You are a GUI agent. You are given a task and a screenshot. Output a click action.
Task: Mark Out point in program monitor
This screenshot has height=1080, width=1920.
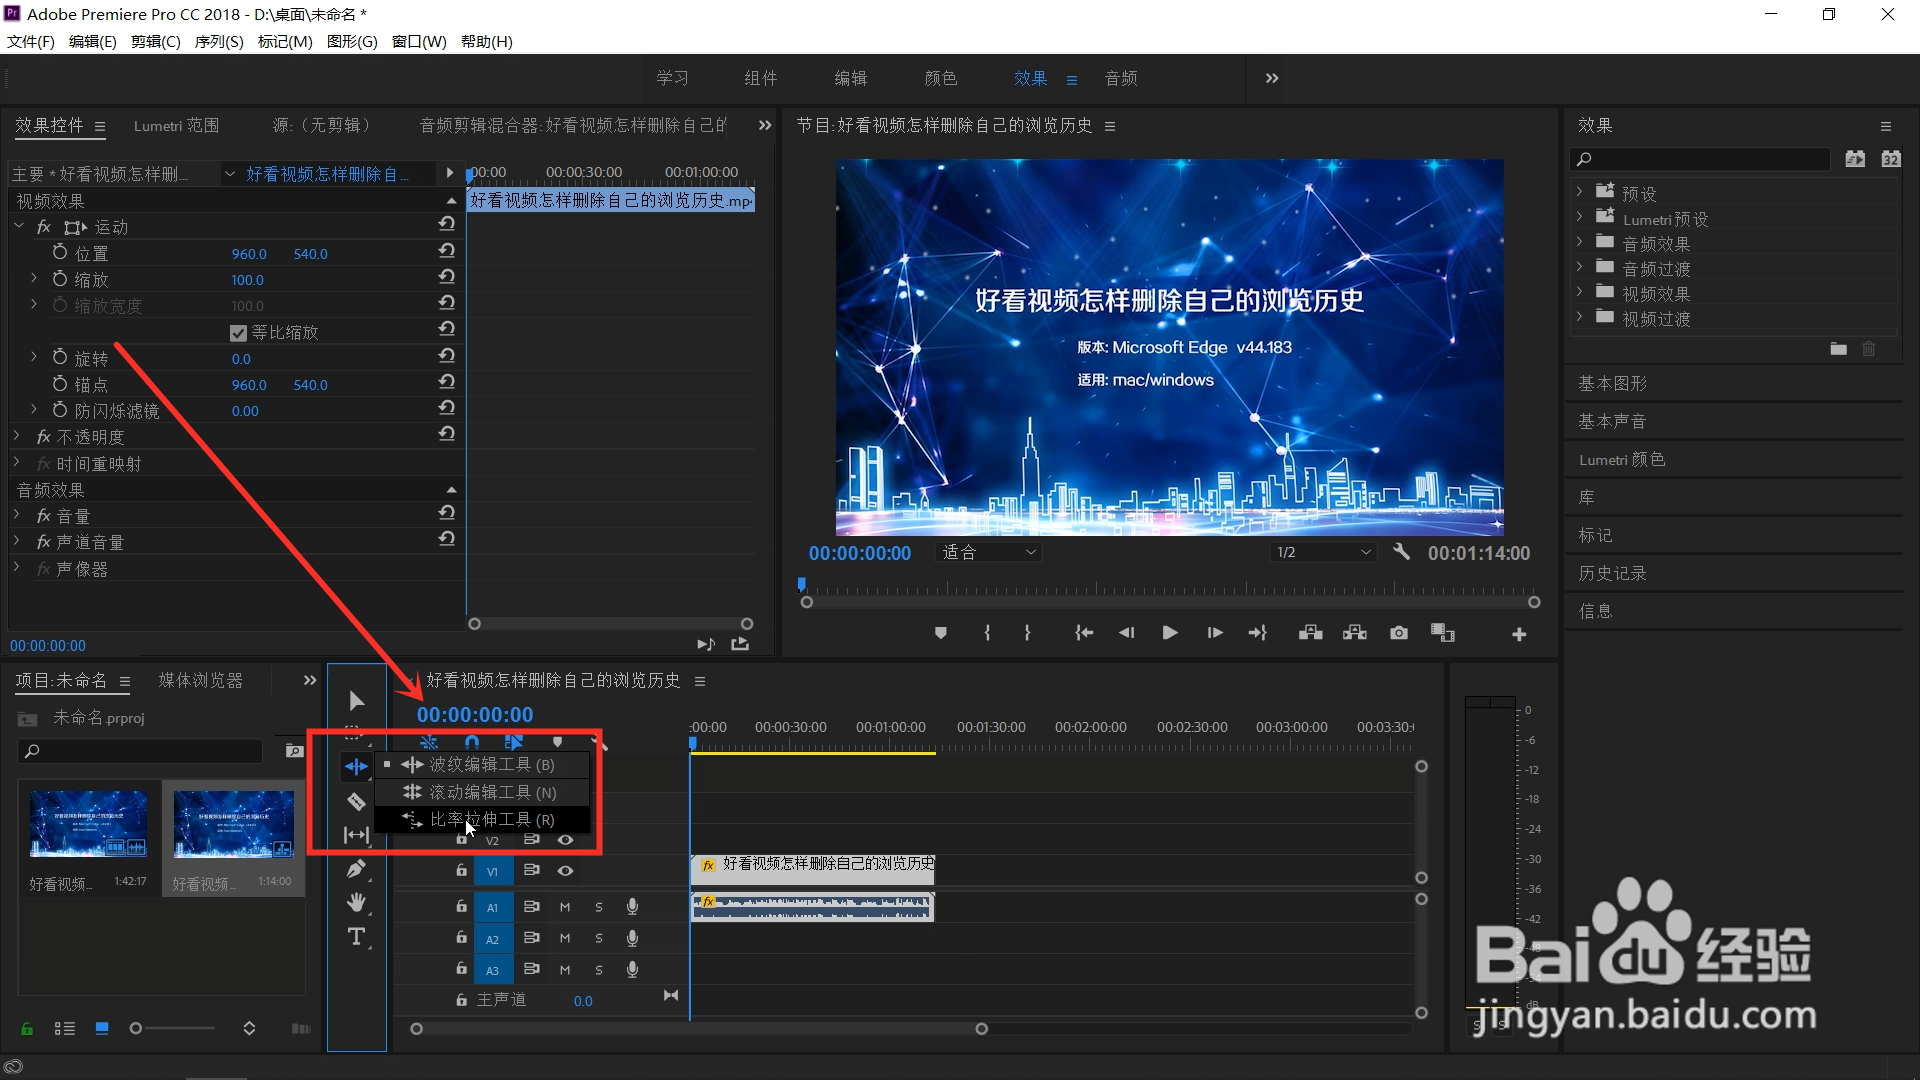pos(1027,633)
